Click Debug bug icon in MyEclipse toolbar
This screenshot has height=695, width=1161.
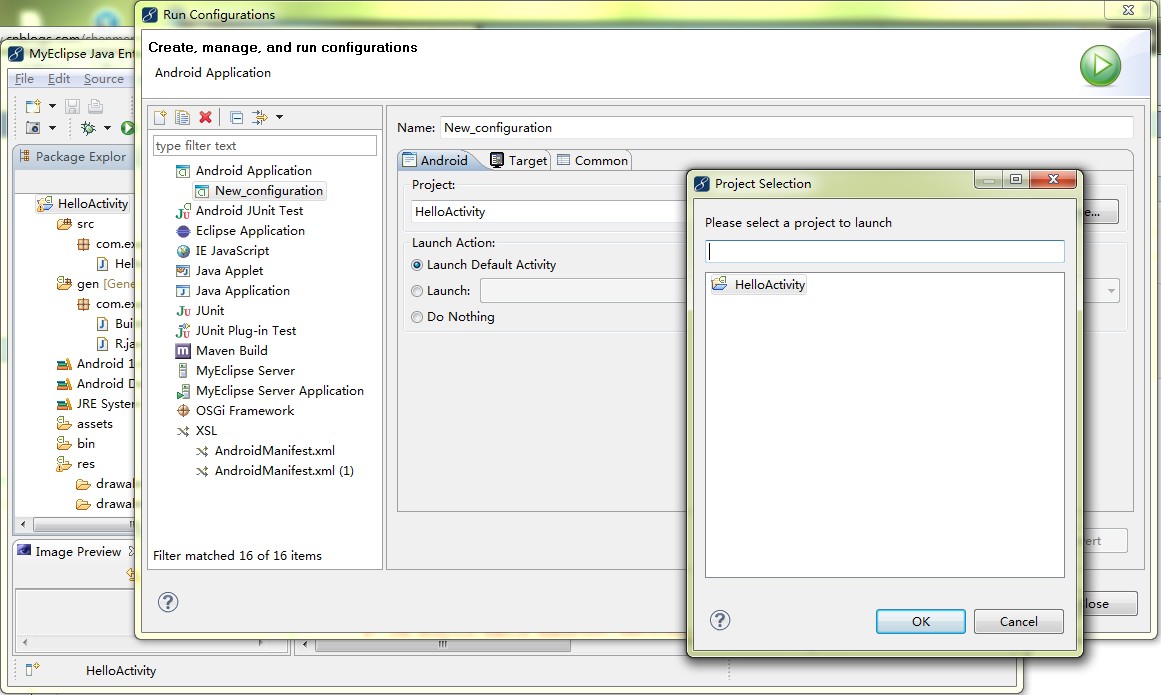(88, 128)
